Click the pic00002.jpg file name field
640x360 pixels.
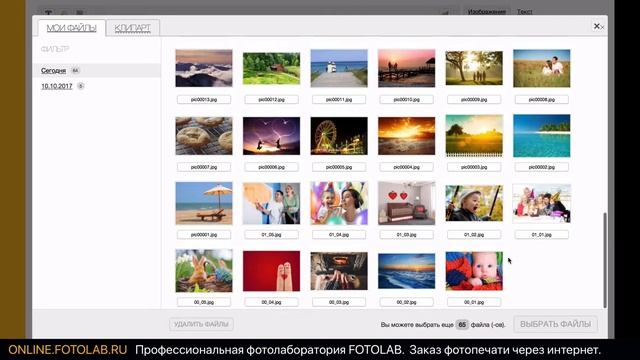(x=542, y=167)
